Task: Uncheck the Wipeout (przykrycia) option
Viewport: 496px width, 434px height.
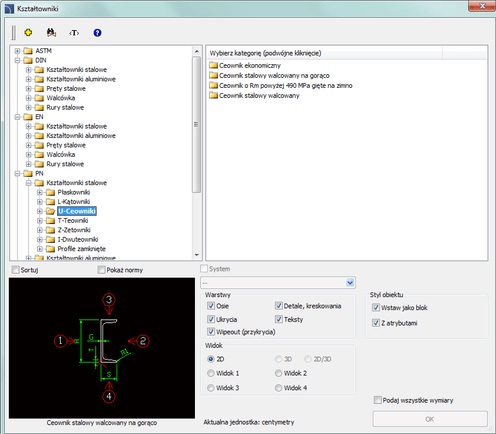Action: (211, 332)
